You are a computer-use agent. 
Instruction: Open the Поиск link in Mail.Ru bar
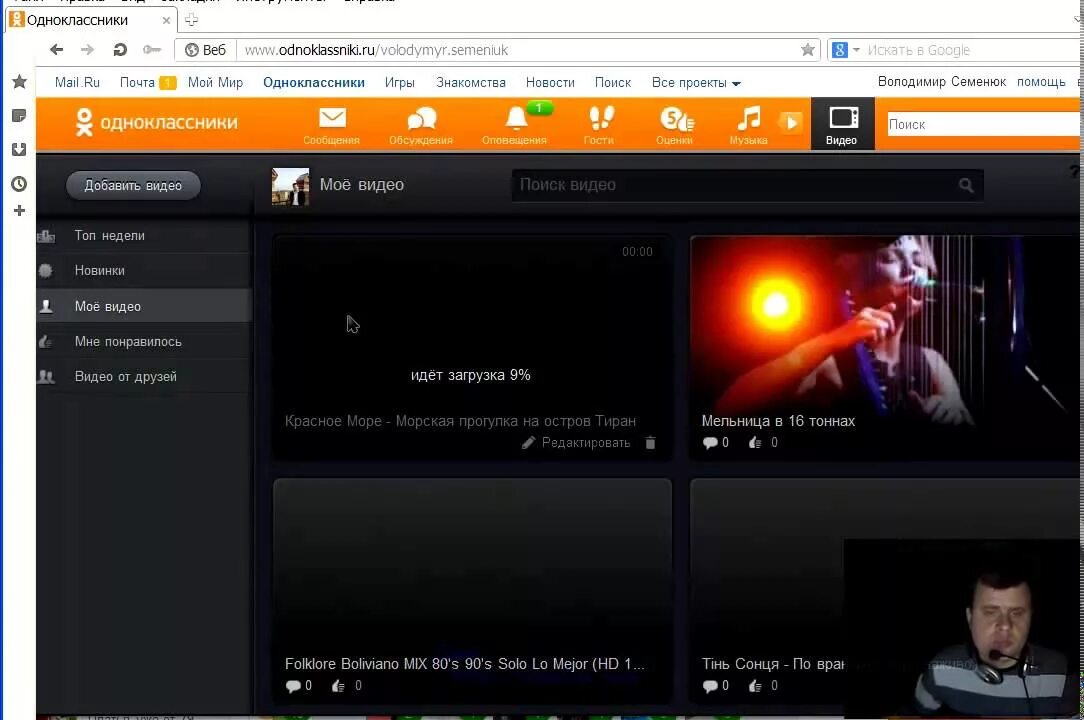coord(613,82)
